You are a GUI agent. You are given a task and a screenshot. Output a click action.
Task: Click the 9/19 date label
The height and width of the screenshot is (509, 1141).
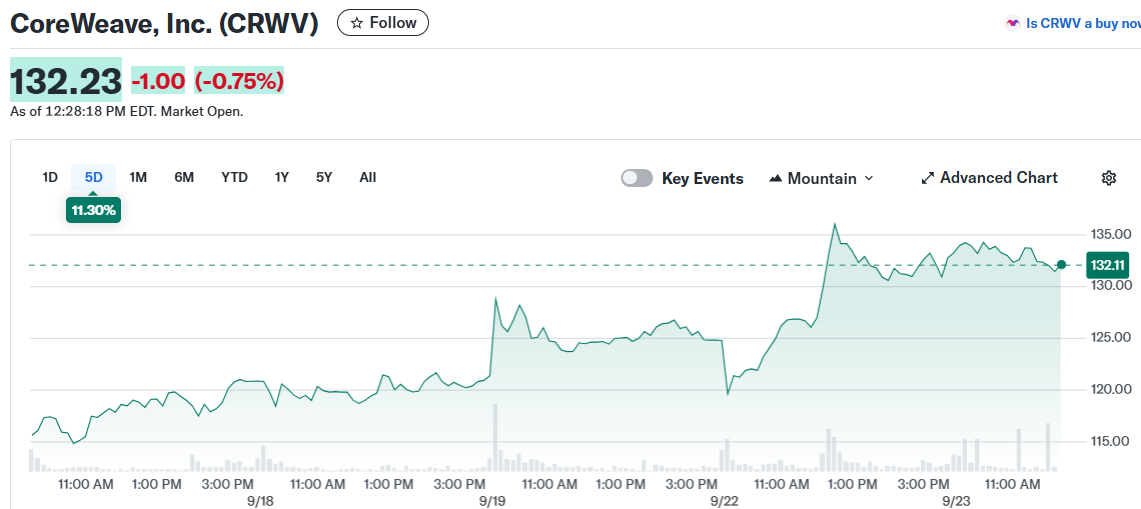(x=493, y=502)
